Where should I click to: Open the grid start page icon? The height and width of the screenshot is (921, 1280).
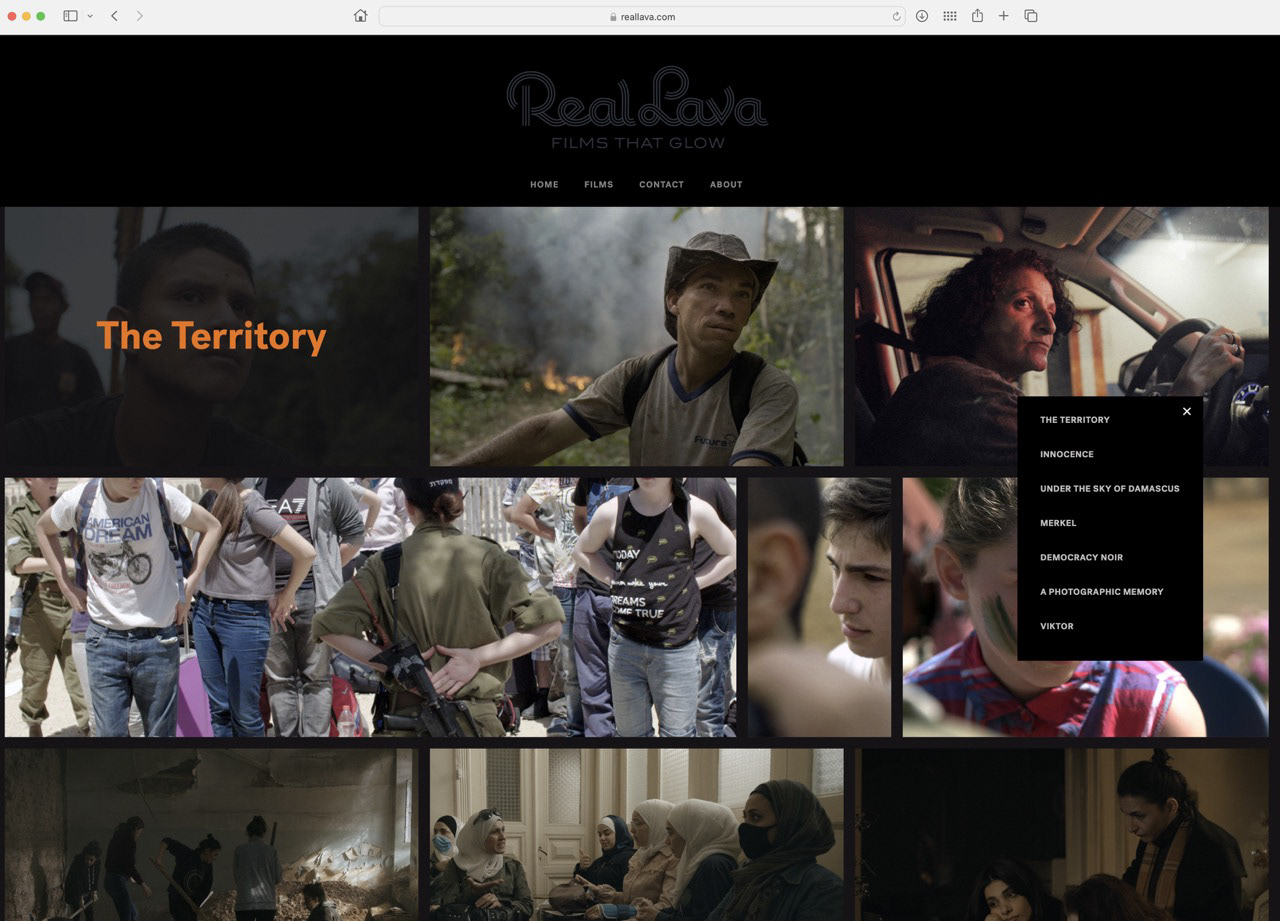pos(950,16)
